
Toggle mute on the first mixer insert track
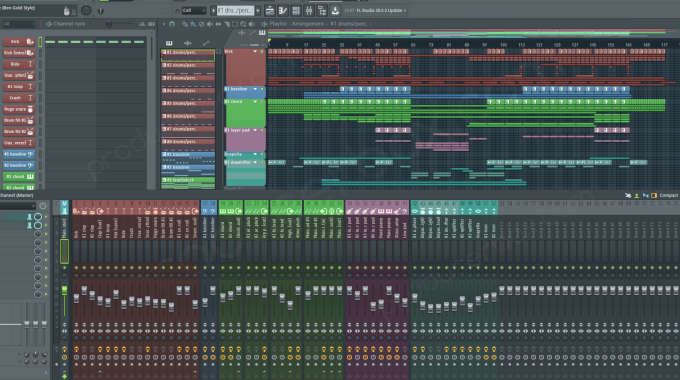76,268
